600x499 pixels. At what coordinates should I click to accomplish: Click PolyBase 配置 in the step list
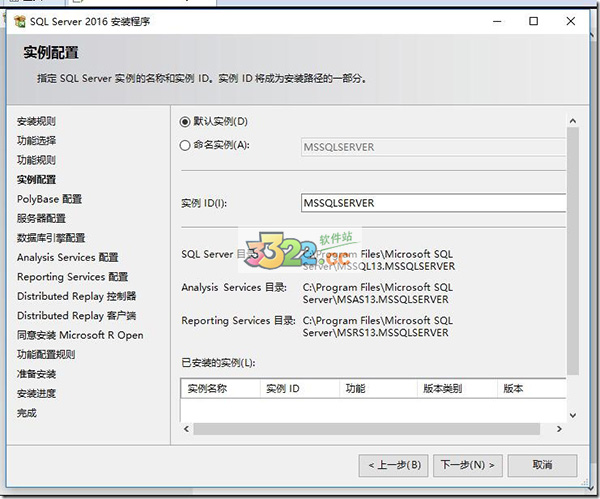(x=49, y=199)
